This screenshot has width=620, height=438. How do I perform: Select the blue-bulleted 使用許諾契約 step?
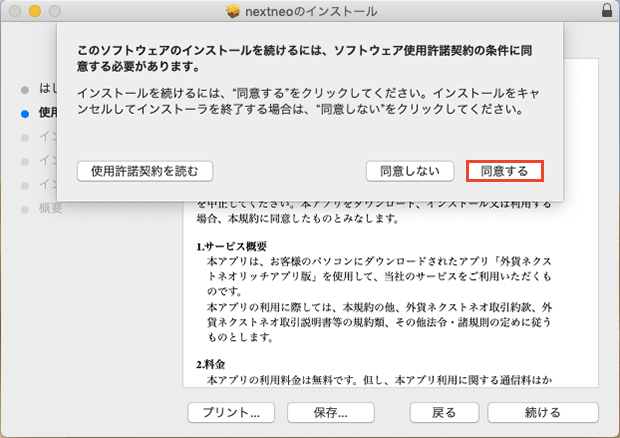pos(46,113)
